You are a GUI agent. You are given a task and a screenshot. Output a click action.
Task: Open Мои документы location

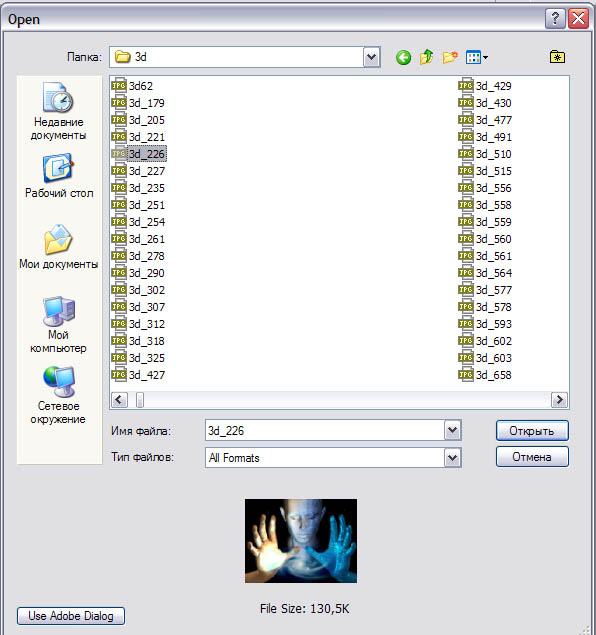tap(59, 247)
